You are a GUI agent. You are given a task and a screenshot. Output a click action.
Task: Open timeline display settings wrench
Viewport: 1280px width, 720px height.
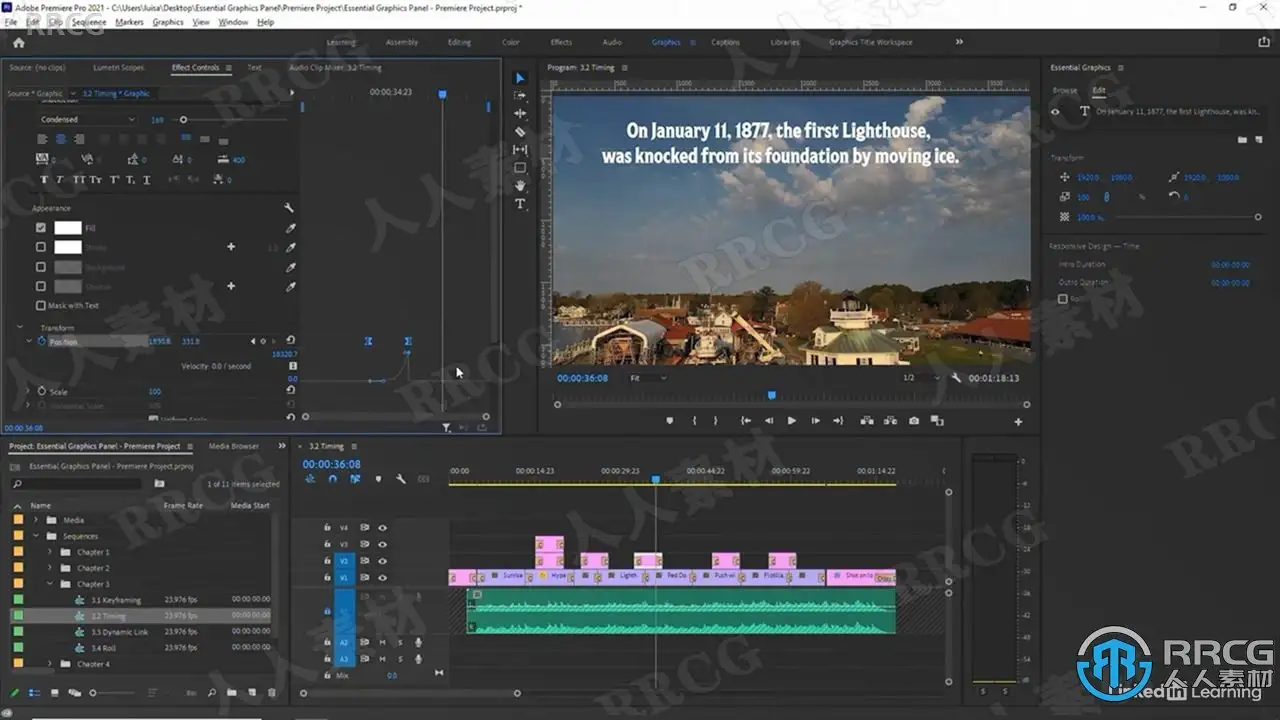point(401,479)
